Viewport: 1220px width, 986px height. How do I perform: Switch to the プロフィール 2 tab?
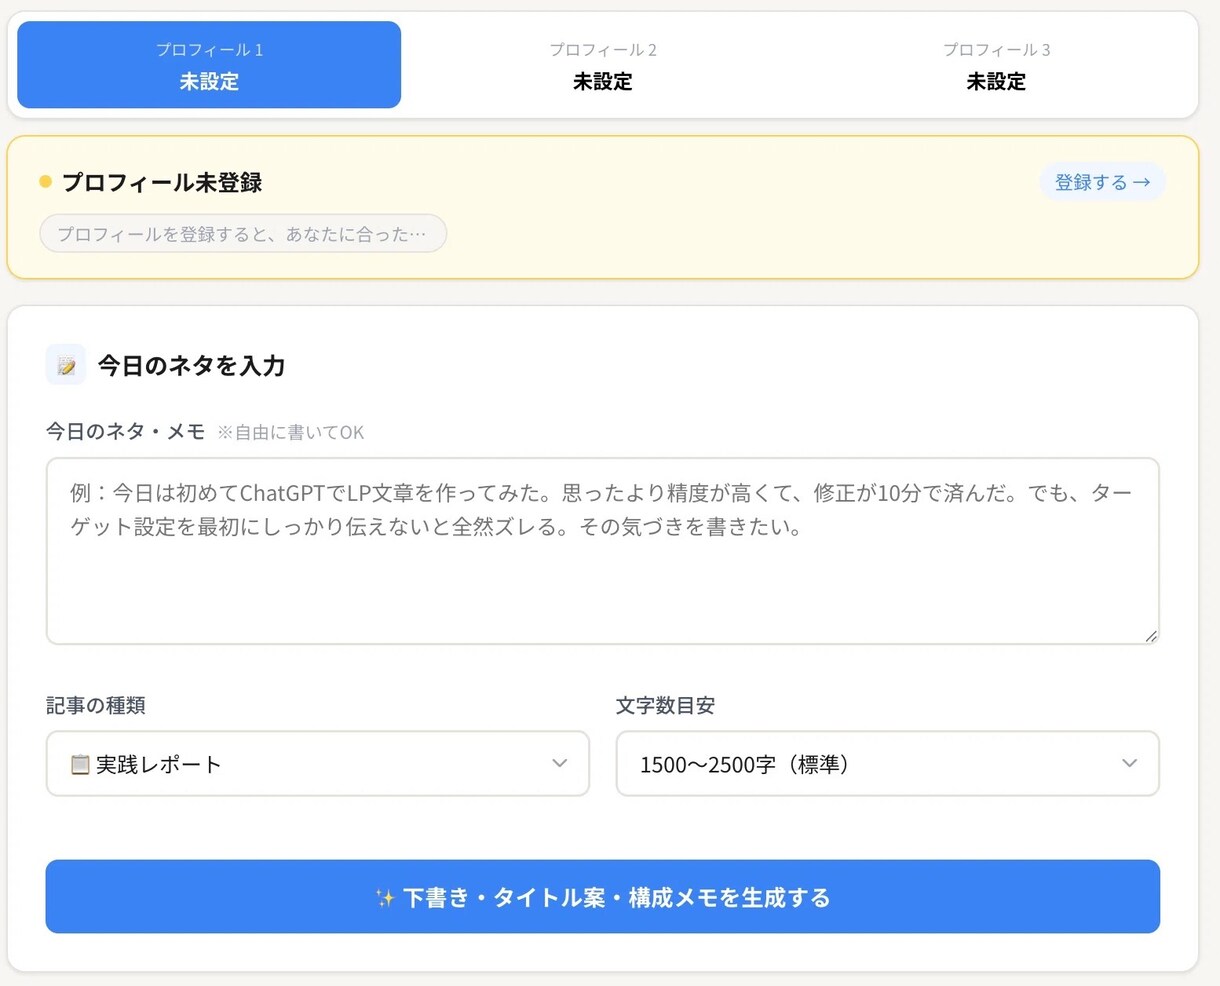point(602,65)
